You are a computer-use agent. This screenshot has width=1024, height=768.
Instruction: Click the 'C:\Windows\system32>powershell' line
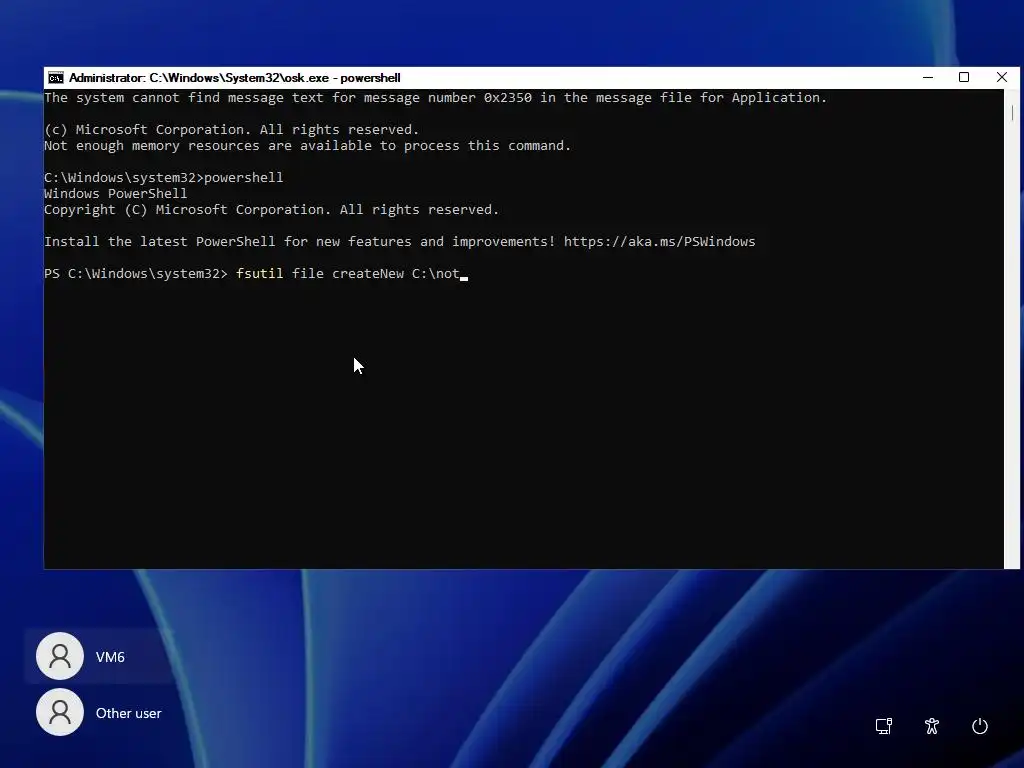pyautogui.click(x=164, y=178)
